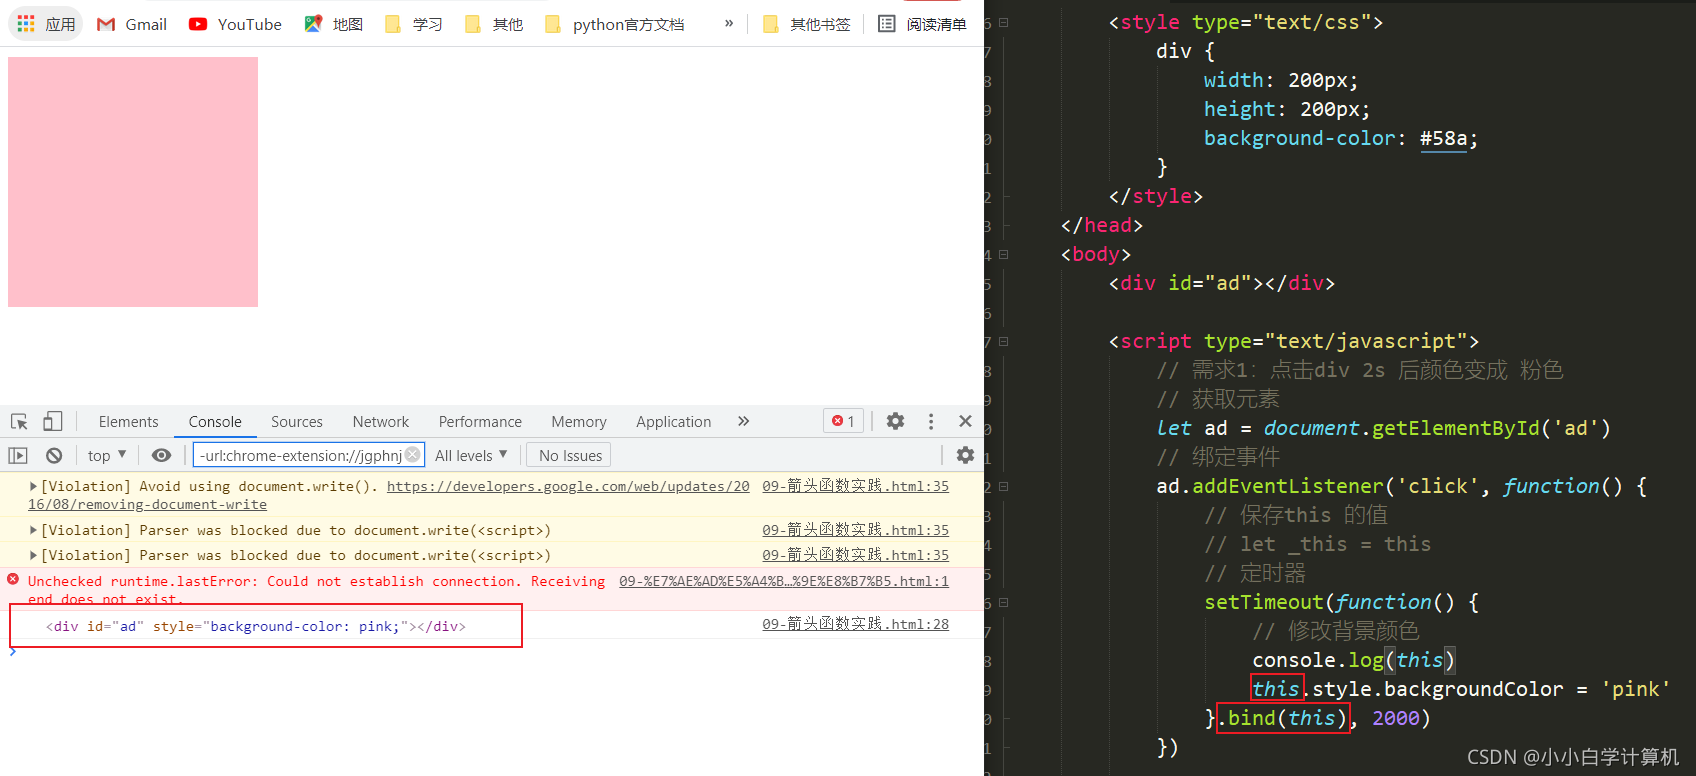1696x776 pixels.
Task: Open source link html:1 of the runtime error
Action: pyautogui.click(x=784, y=581)
